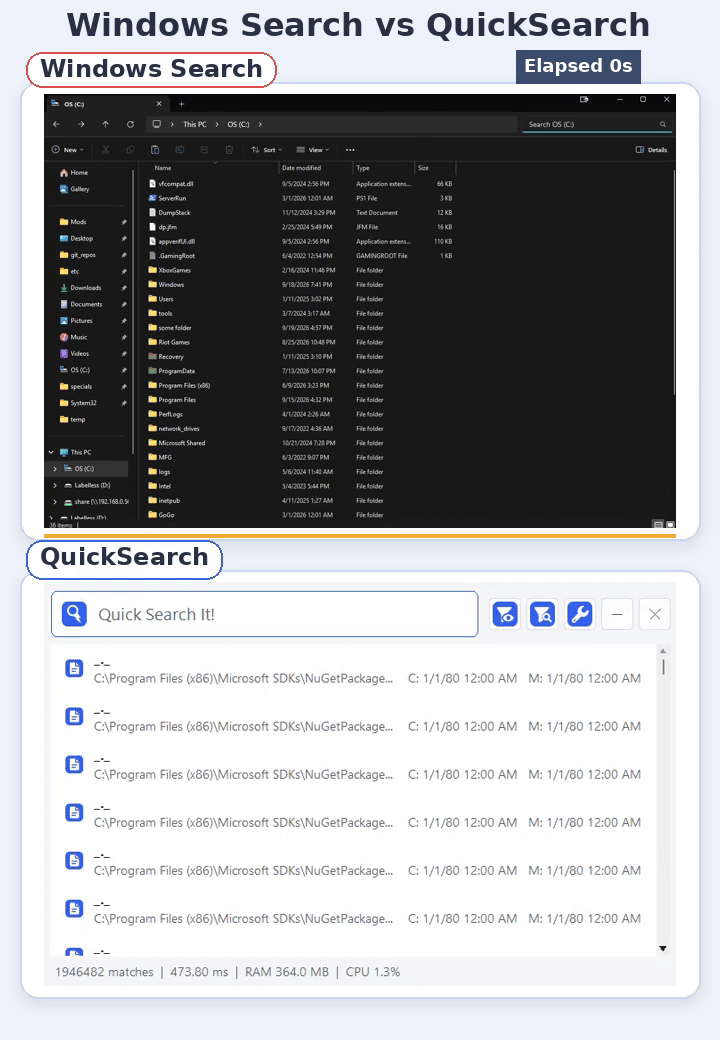Open the eye filter icon in QuickSearch

coord(505,614)
